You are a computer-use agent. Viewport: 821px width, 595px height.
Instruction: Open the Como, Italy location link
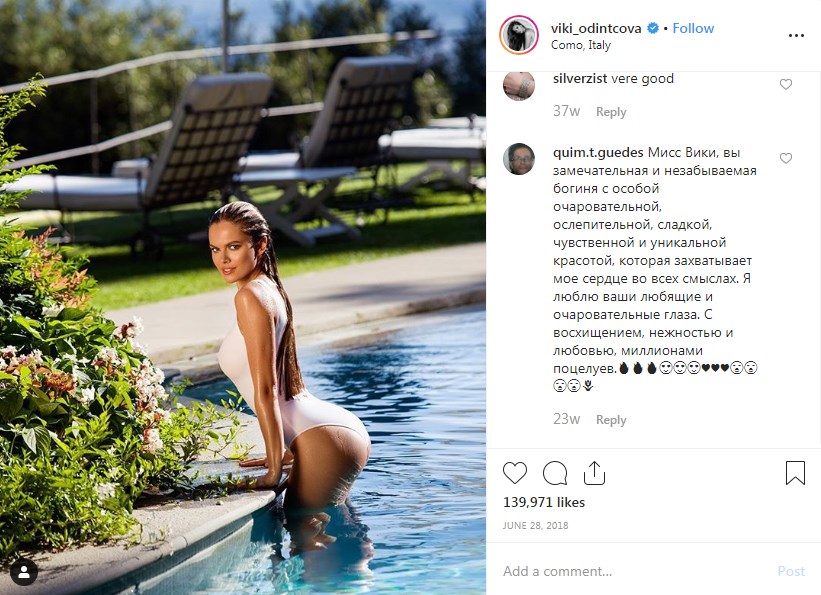click(x=581, y=45)
